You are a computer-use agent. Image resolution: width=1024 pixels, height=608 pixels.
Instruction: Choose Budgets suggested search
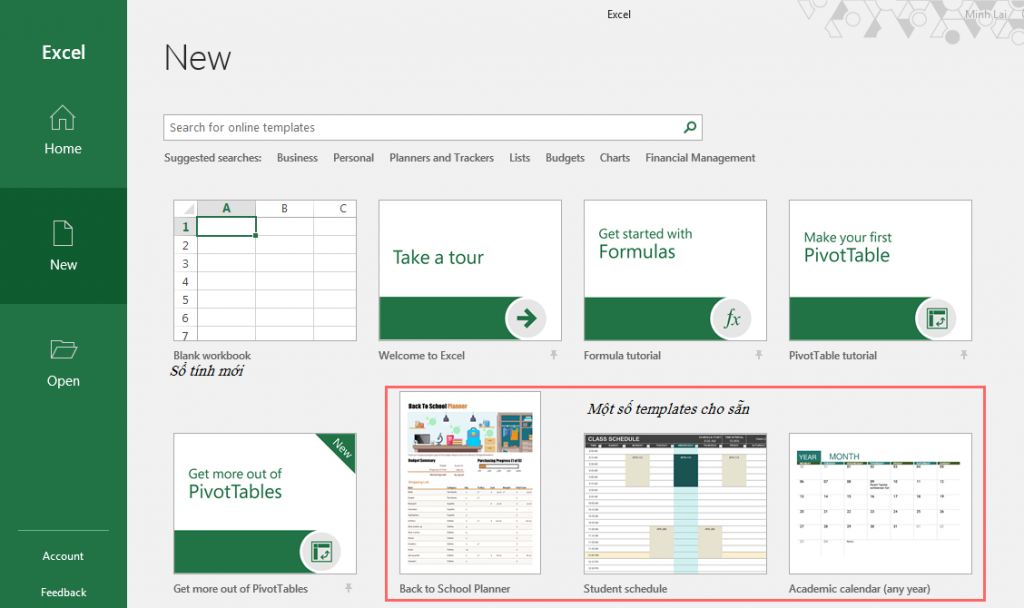click(565, 157)
